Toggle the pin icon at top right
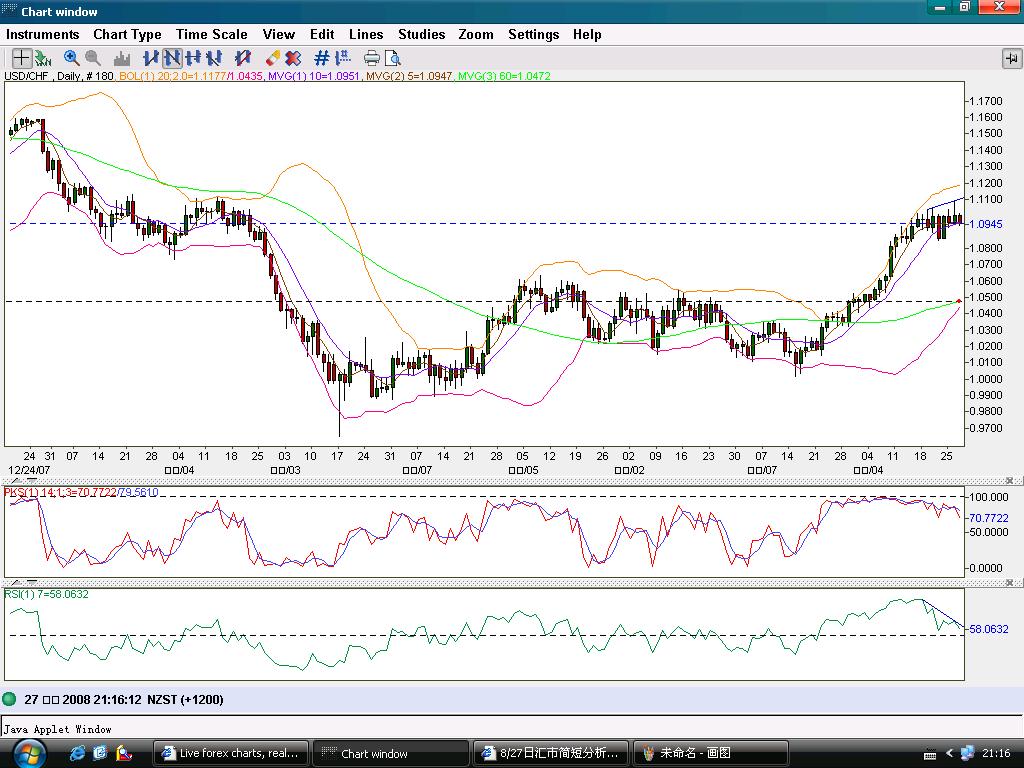1024x768 pixels. click(x=1011, y=58)
